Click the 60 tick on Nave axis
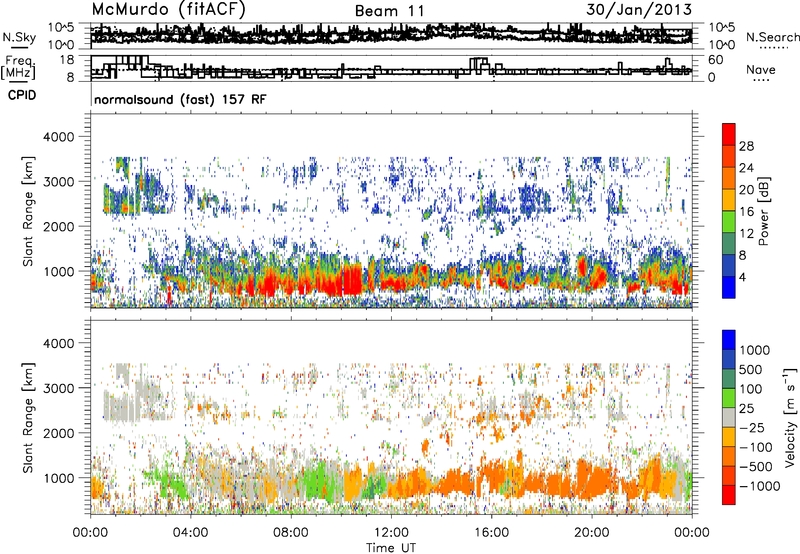The height and width of the screenshot is (554, 800). point(715,60)
